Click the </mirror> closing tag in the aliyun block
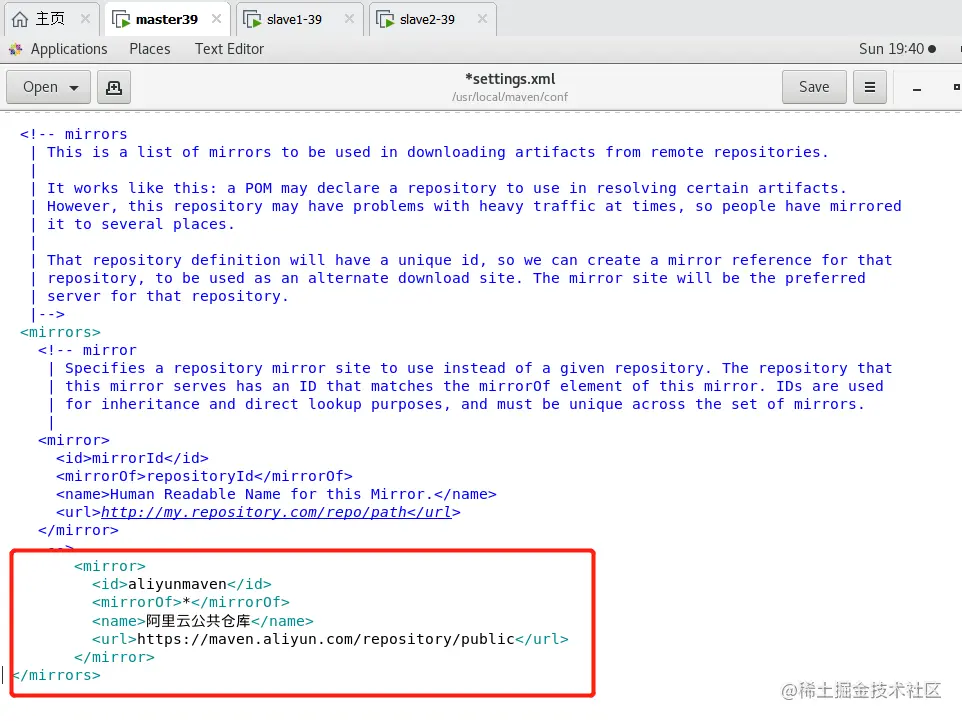962x721 pixels. point(114,657)
